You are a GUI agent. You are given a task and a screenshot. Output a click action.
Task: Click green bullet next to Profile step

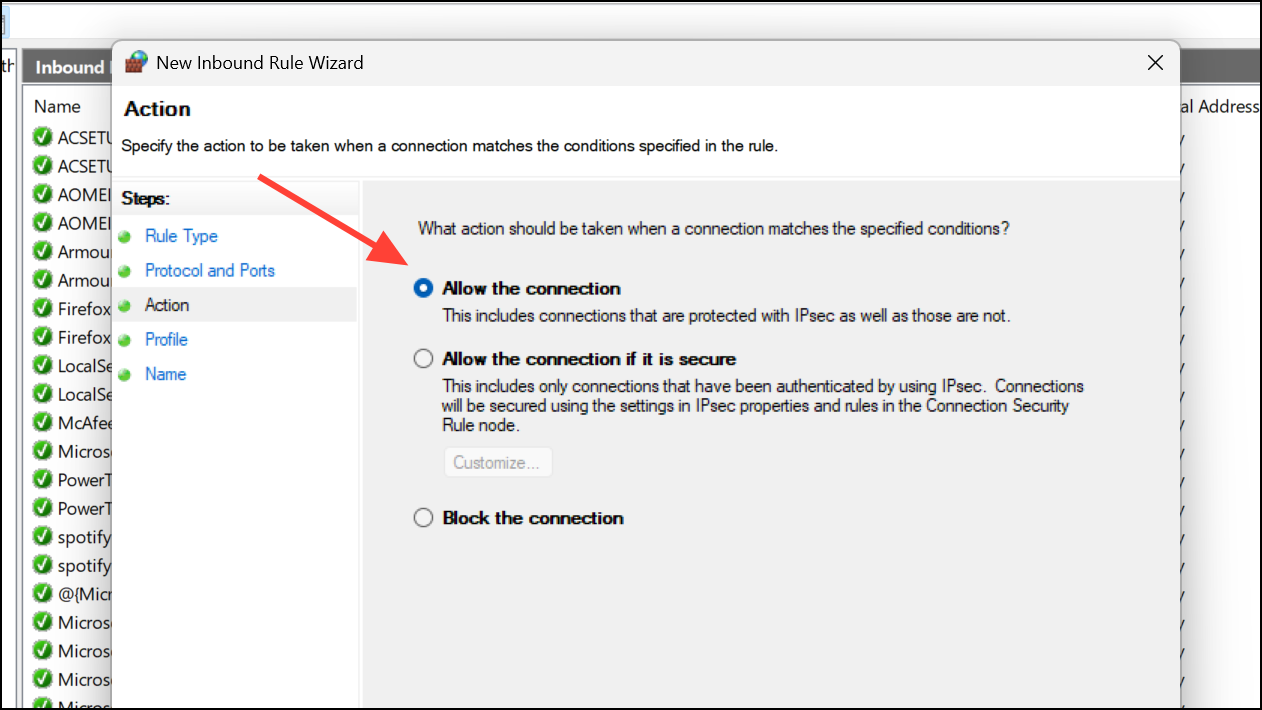click(x=125, y=340)
